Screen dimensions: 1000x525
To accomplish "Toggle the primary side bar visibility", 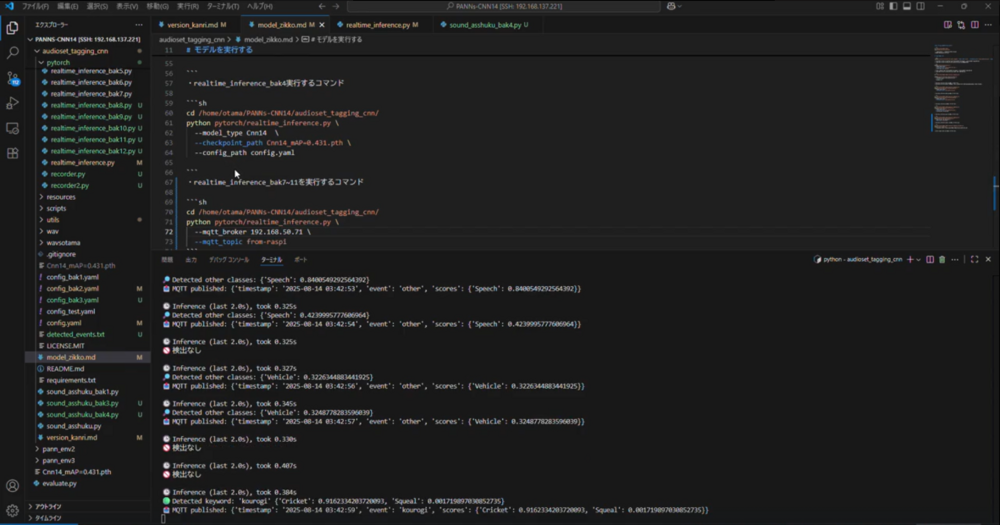I will click(x=893, y=6).
